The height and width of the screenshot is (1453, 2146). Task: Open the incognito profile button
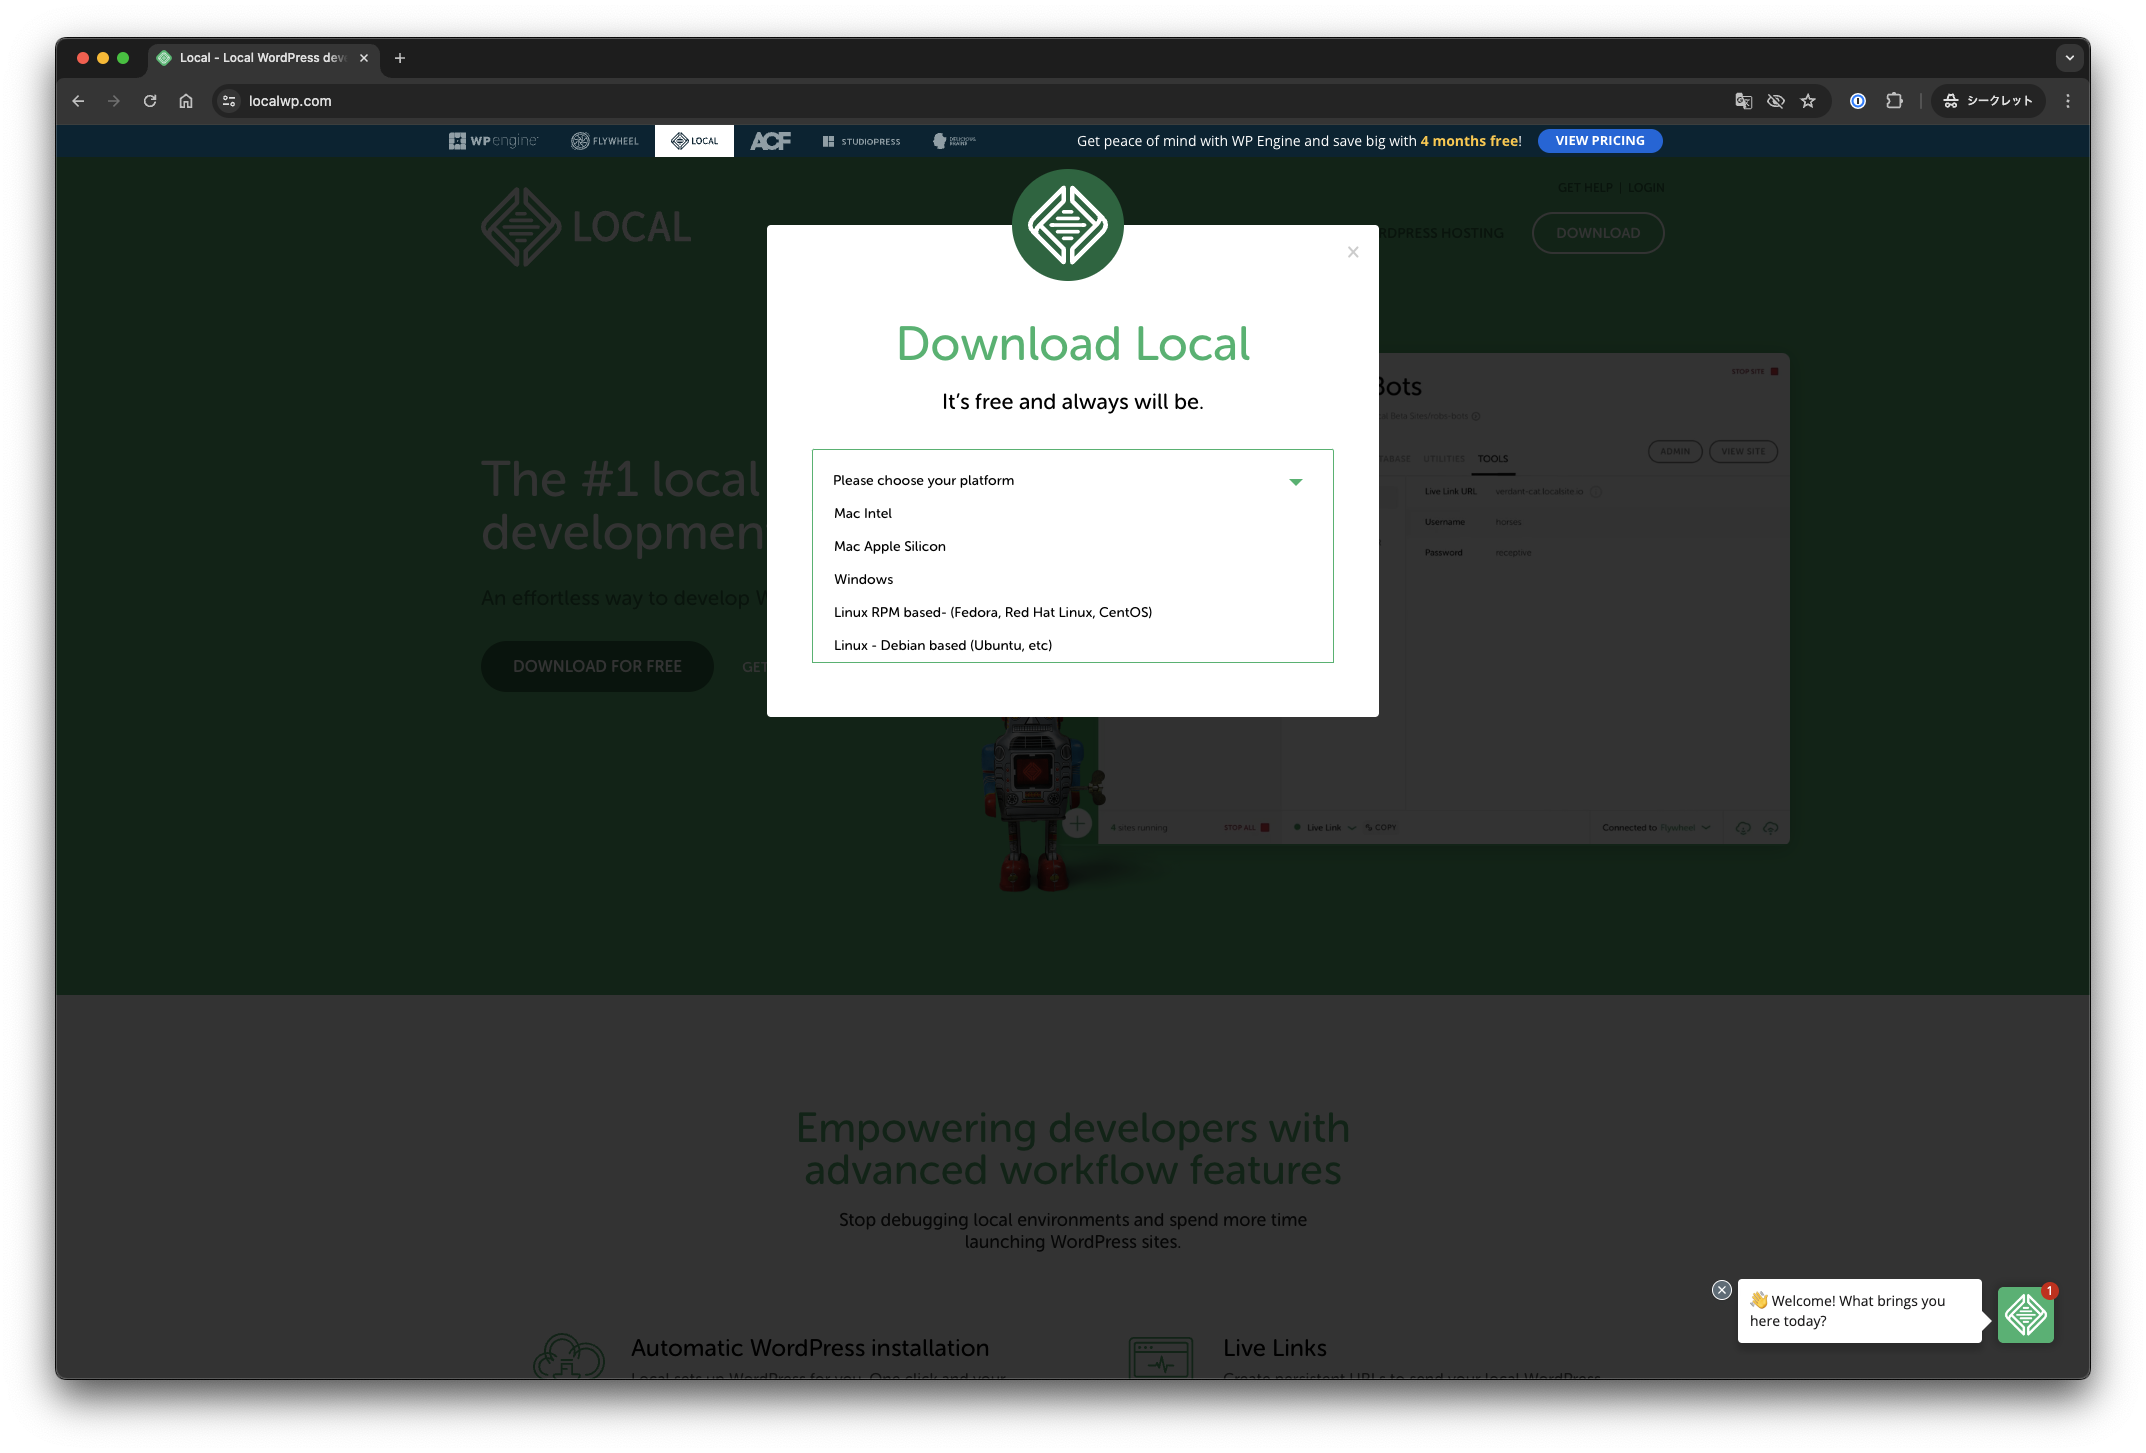[1988, 101]
